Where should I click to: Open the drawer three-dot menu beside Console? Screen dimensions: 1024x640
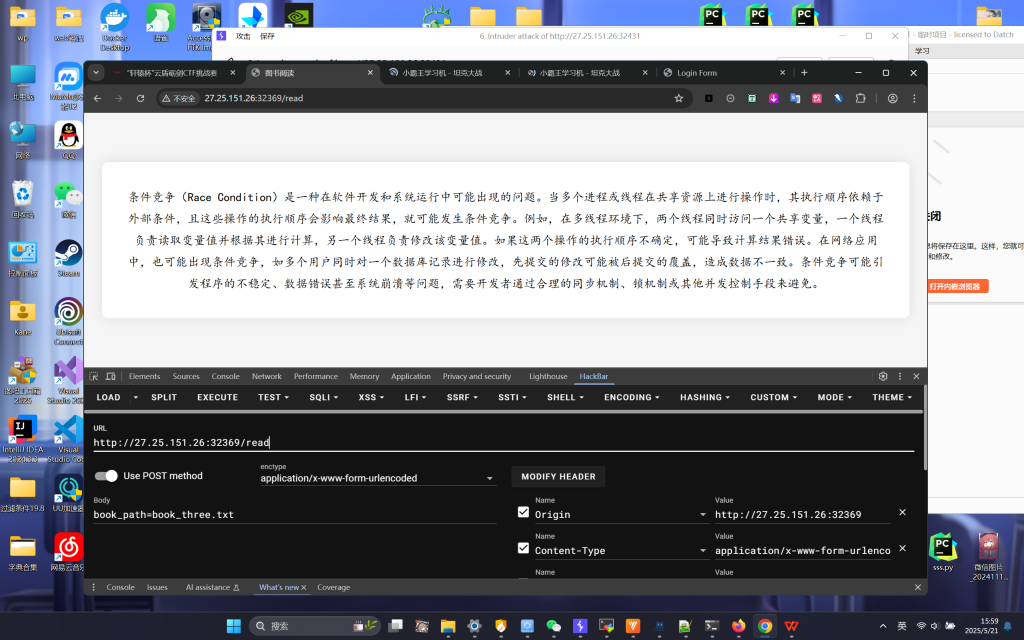point(94,587)
